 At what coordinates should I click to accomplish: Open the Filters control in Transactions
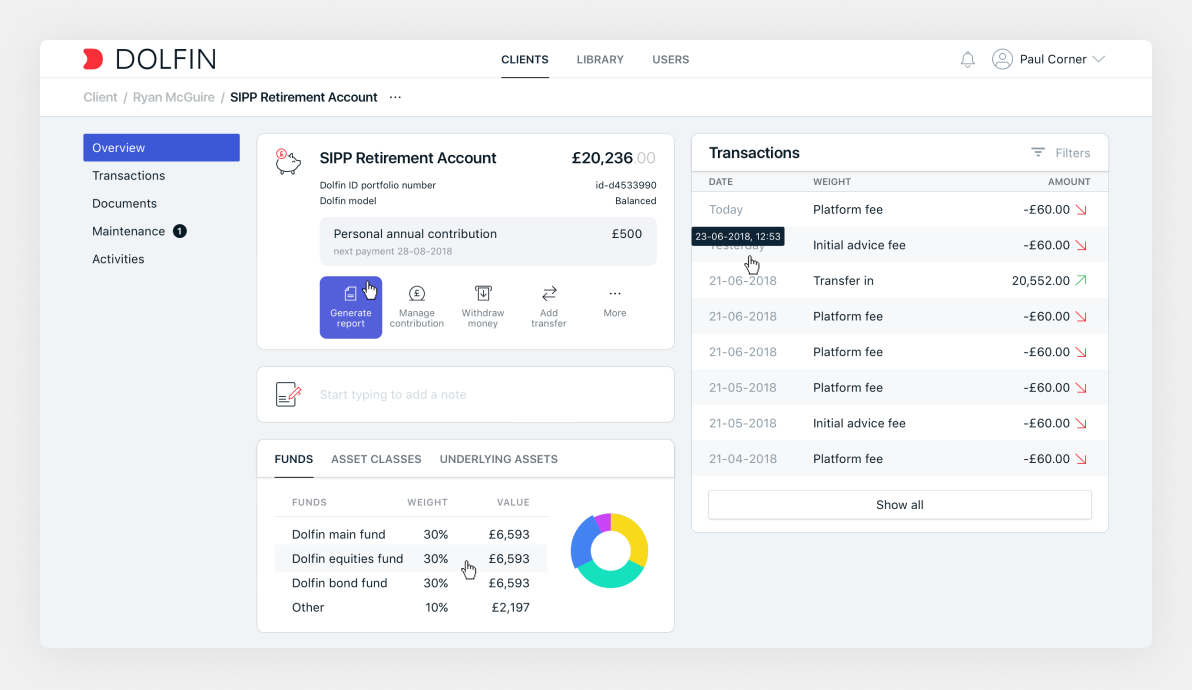(1060, 153)
